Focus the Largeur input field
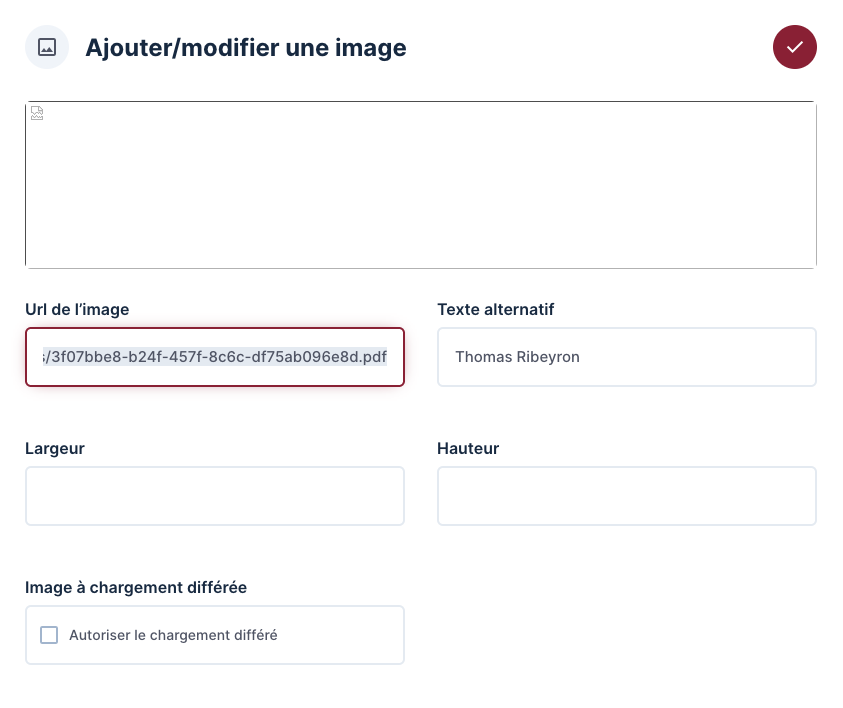This screenshot has width=843, height=708. [215, 496]
